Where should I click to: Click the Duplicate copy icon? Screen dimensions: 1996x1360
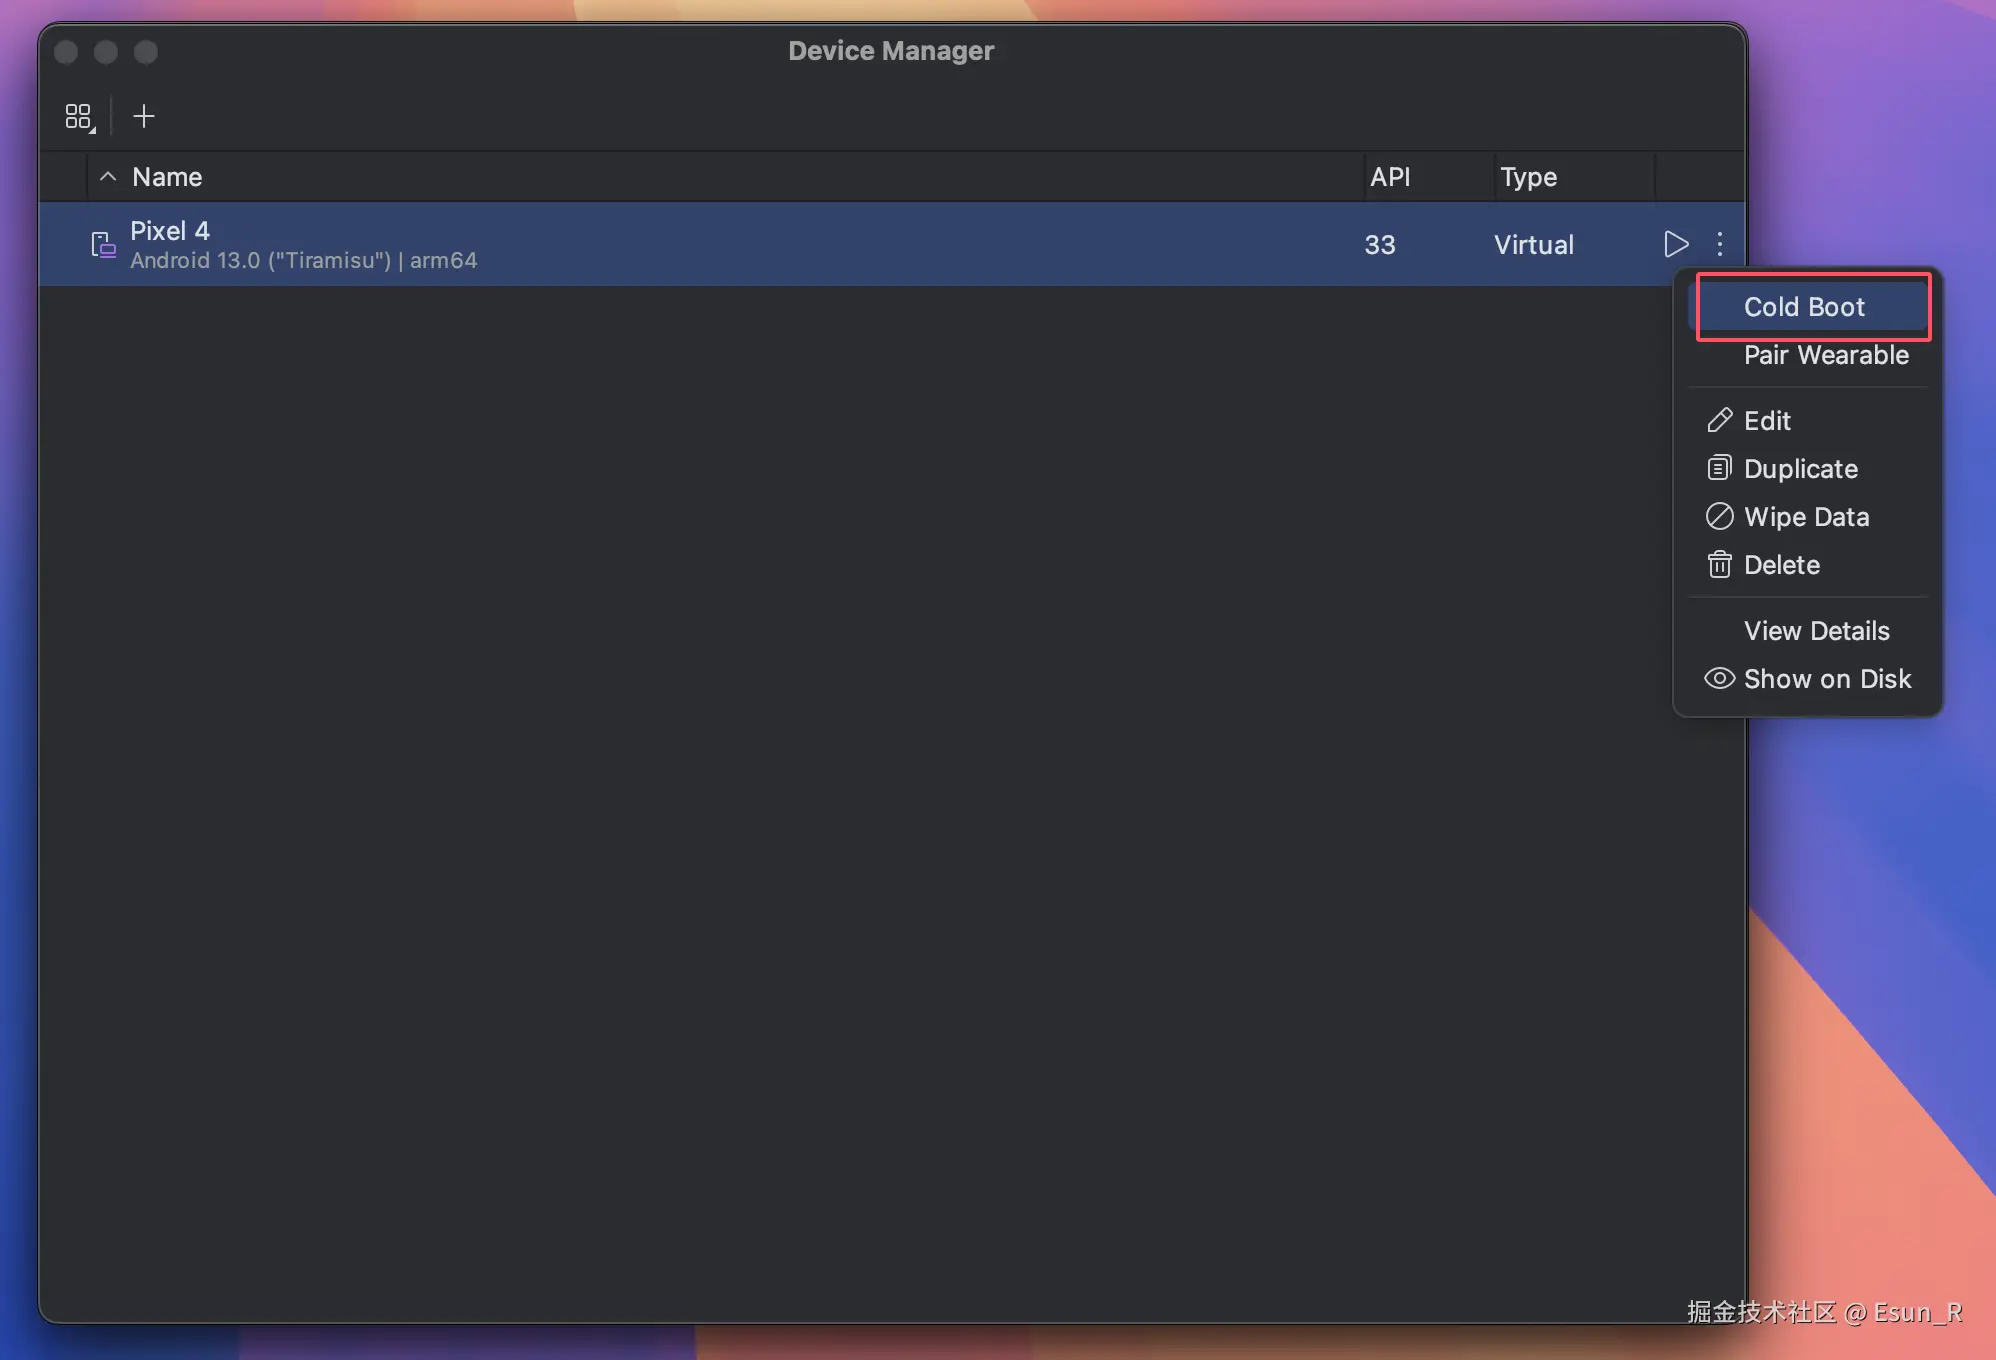[x=1719, y=469]
